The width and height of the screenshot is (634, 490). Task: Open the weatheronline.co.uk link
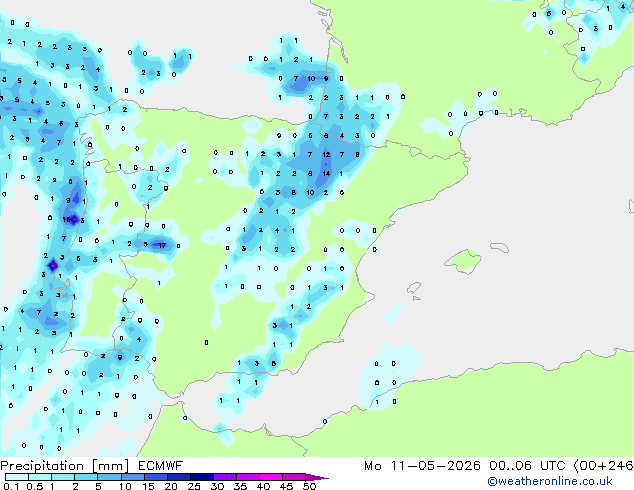(x=550, y=481)
